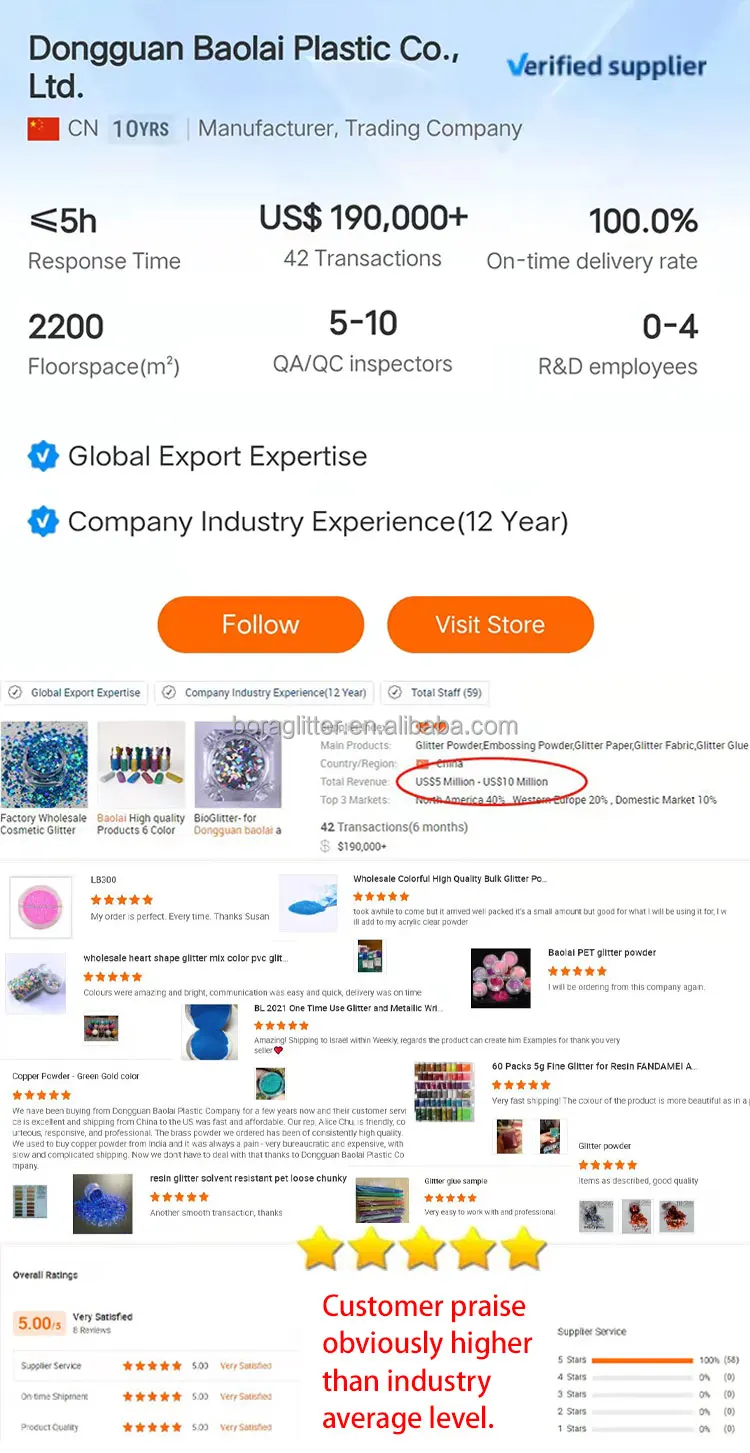This screenshot has height=1453, width=750.
Task: Open Factory Wholesale Cosmetic Glitter thumbnail
Action: [x=43, y=765]
